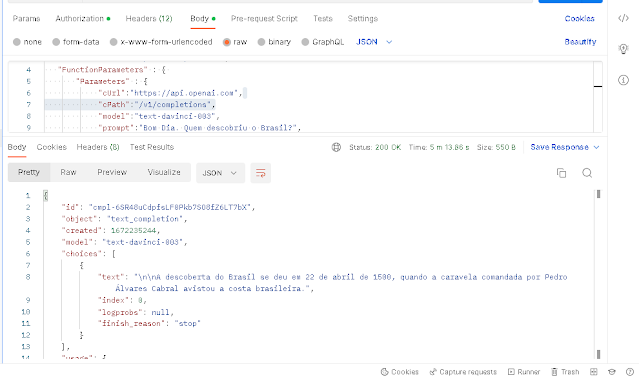Click the "FunctionParameters" line in editor
The height and width of the screenshot is (386, 639).
pos(113,70)
